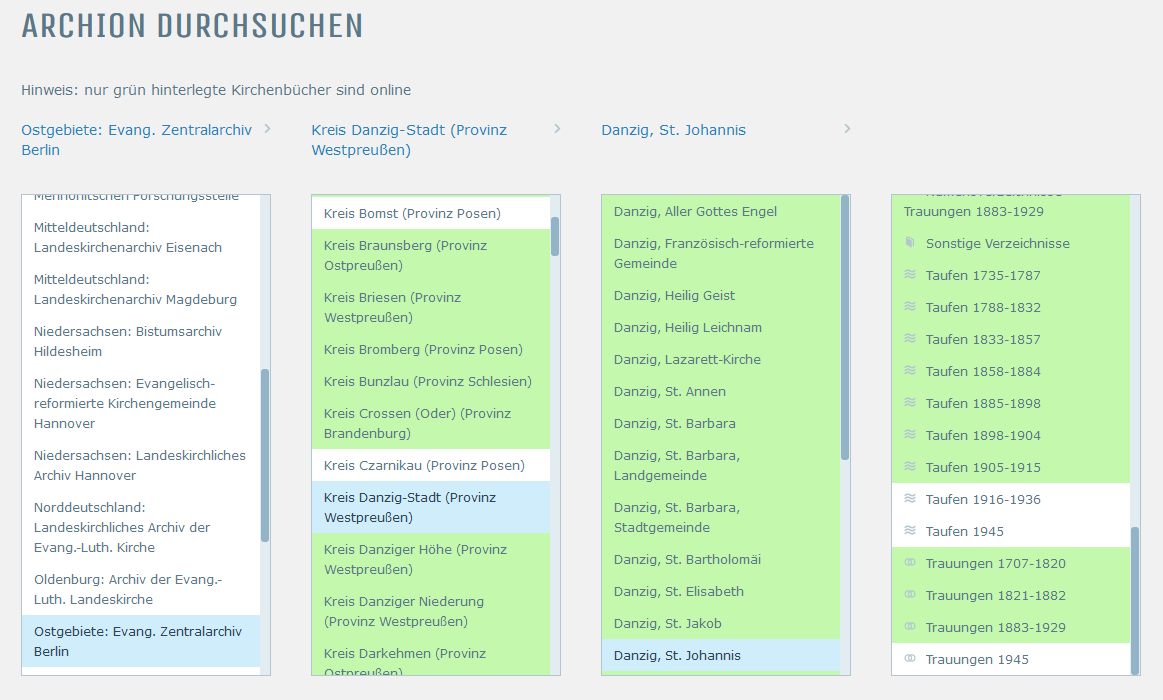Click the scrollbar thumb in the Kreis list

(555, 237)
